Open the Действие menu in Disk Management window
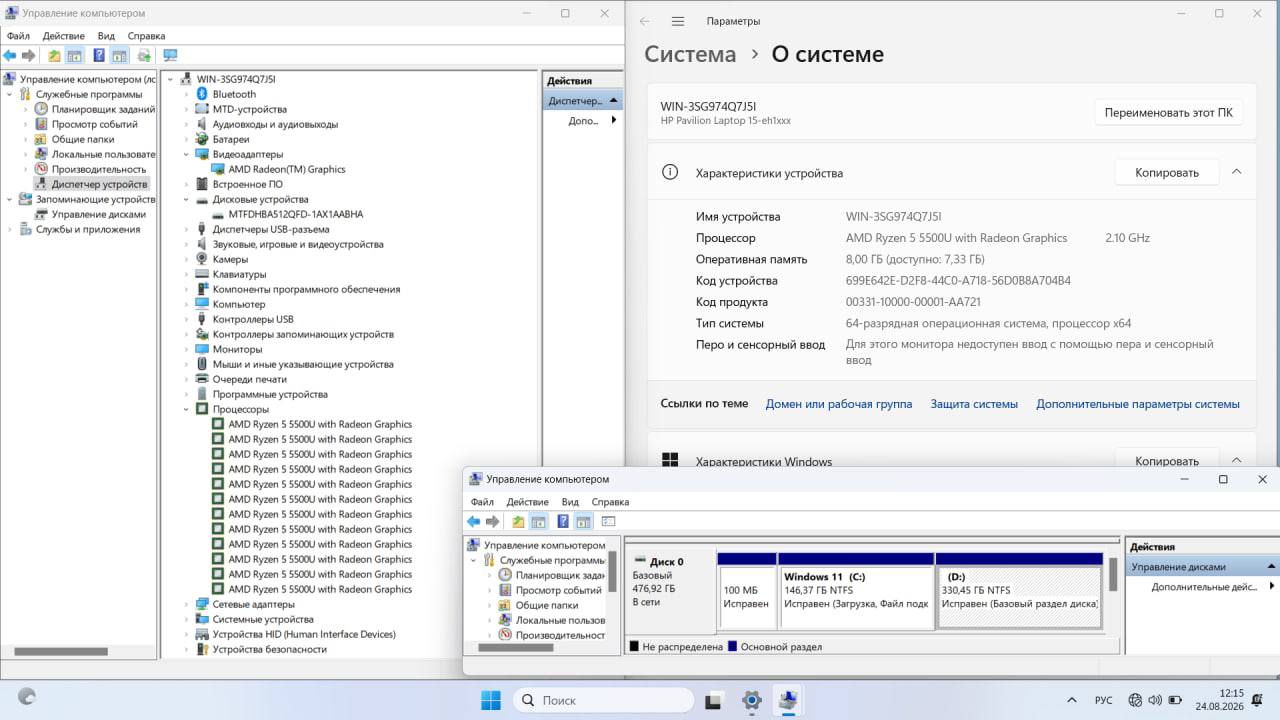Screen dimensions: 1280x720 [527, 502]
